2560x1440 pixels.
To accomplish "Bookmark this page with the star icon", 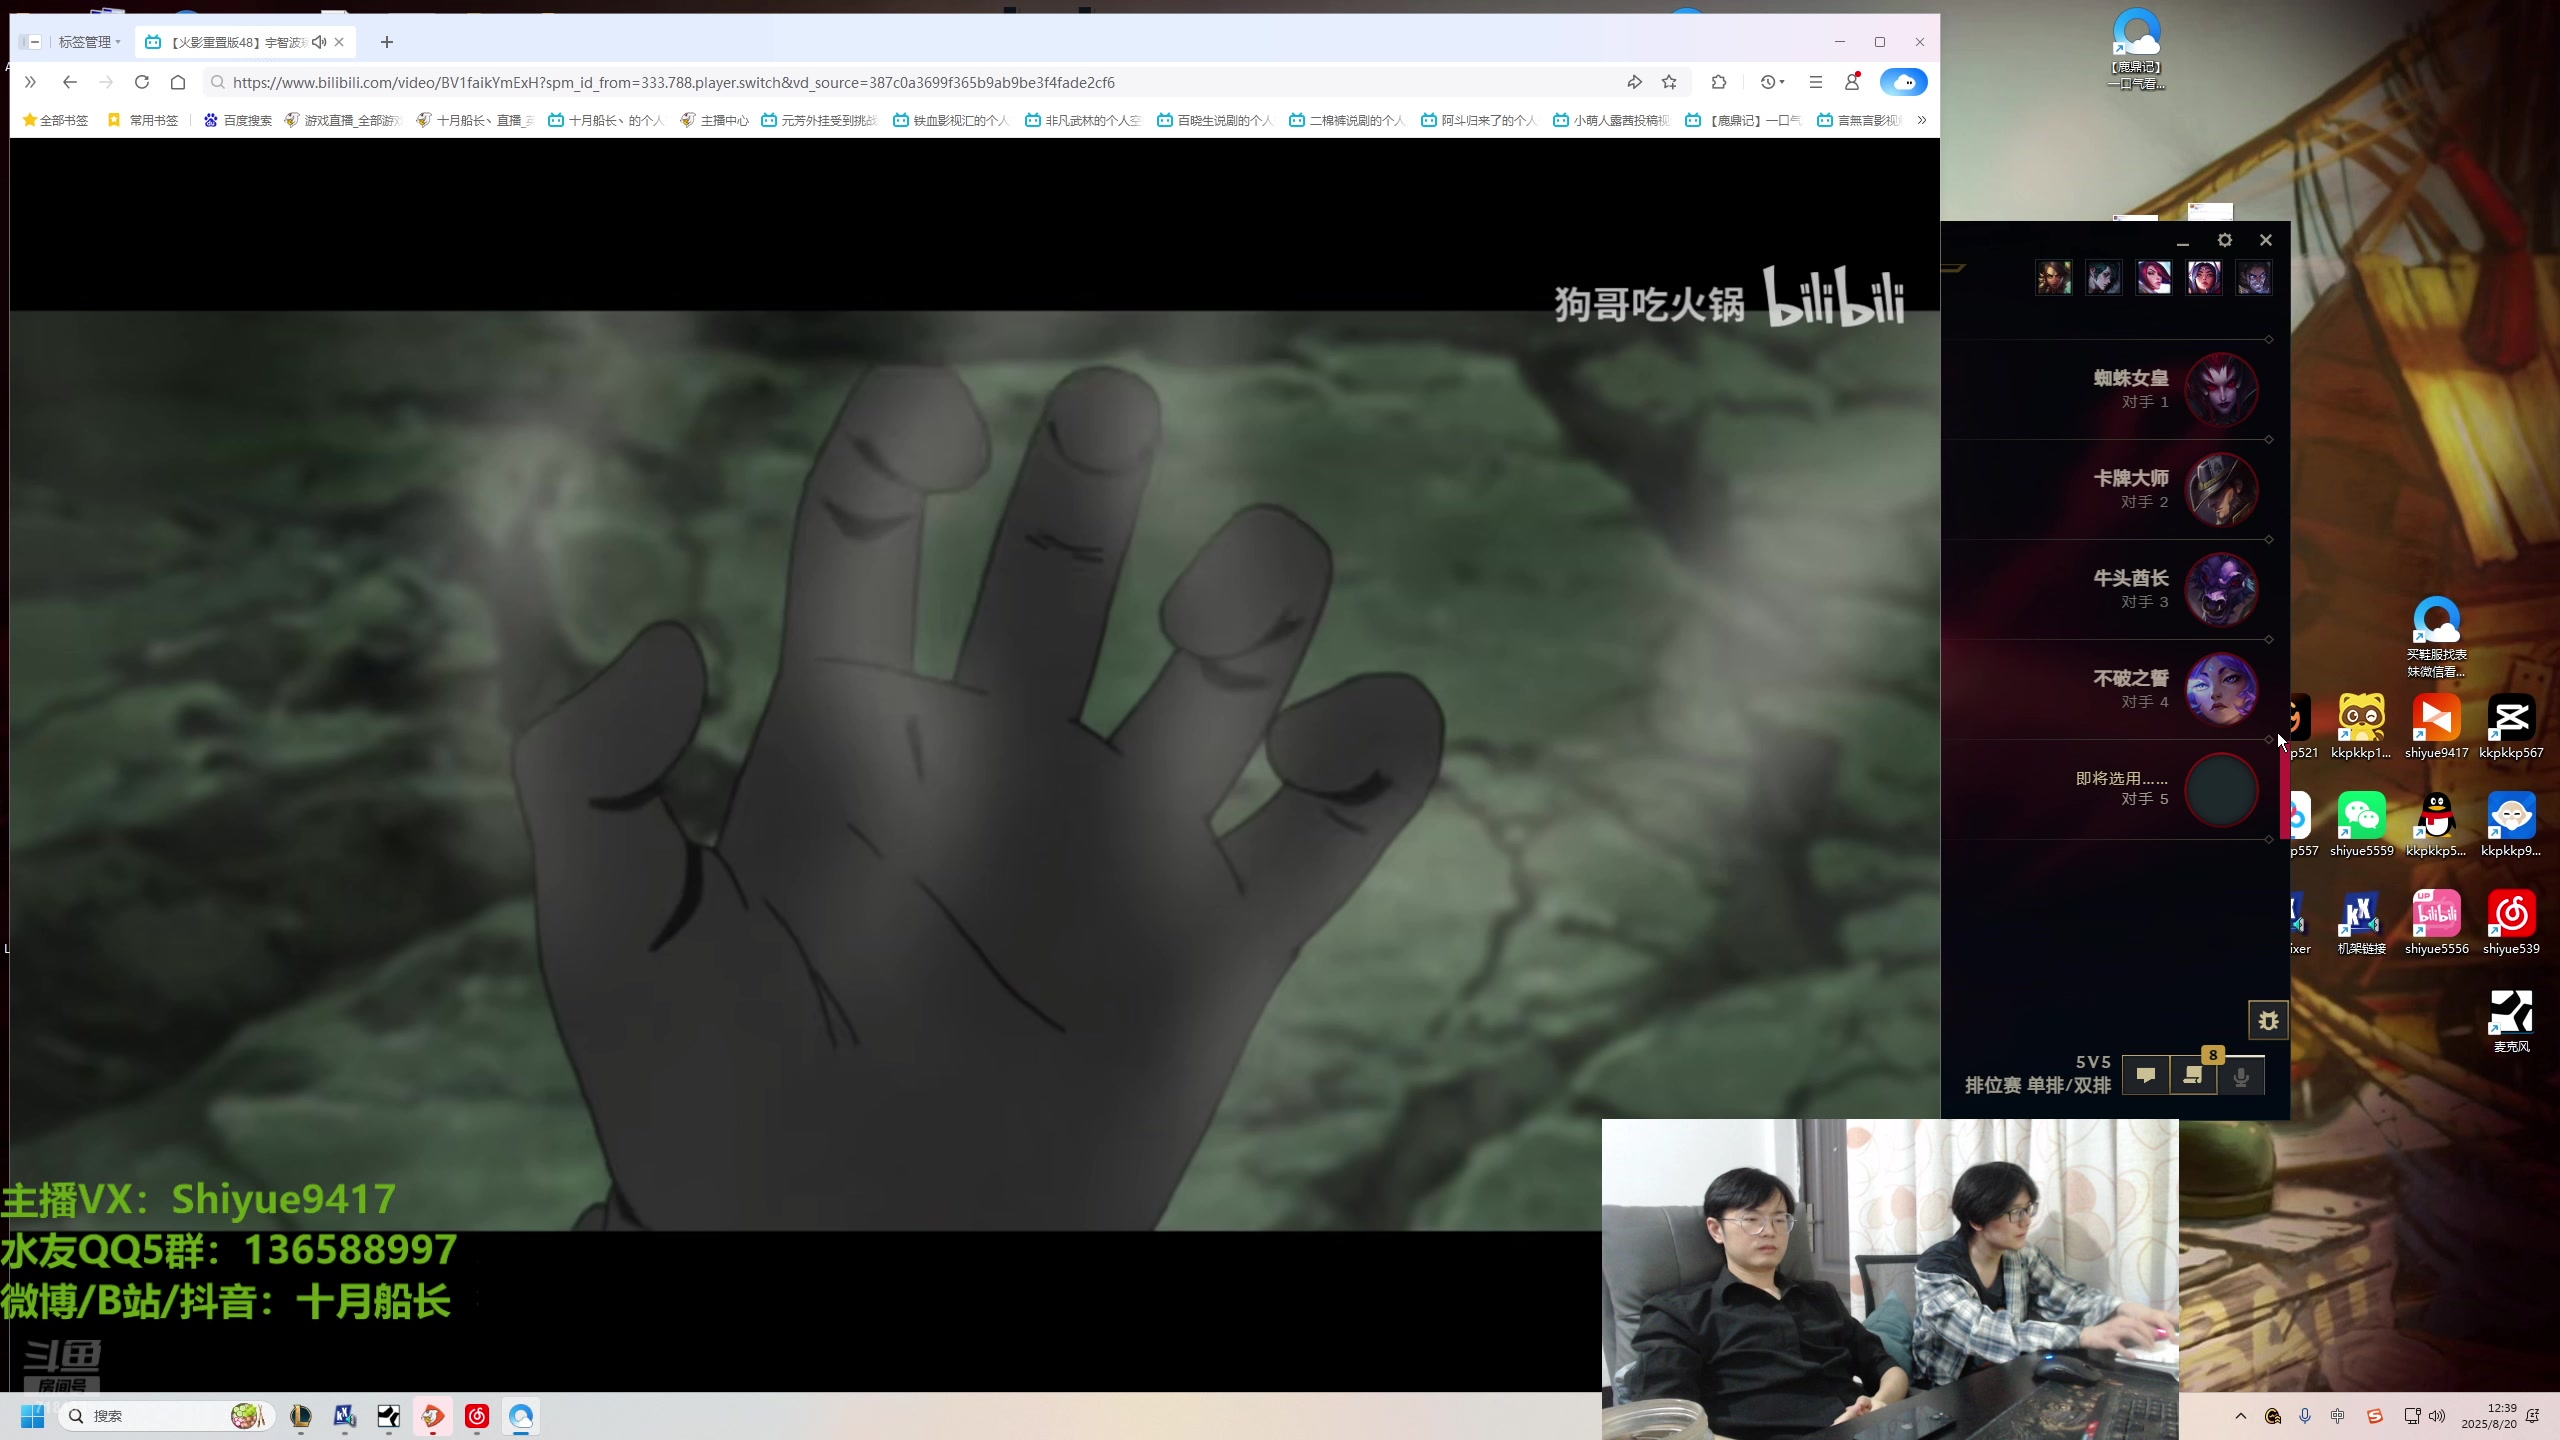I will click(x=1669, y=82).
